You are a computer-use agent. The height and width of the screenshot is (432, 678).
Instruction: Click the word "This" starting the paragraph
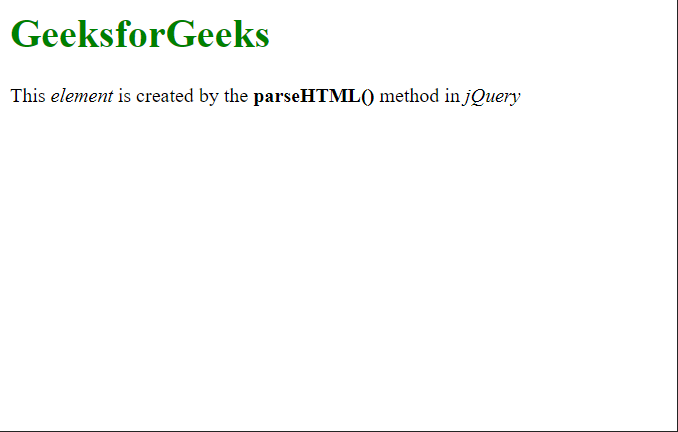click(x=28, y=96)
